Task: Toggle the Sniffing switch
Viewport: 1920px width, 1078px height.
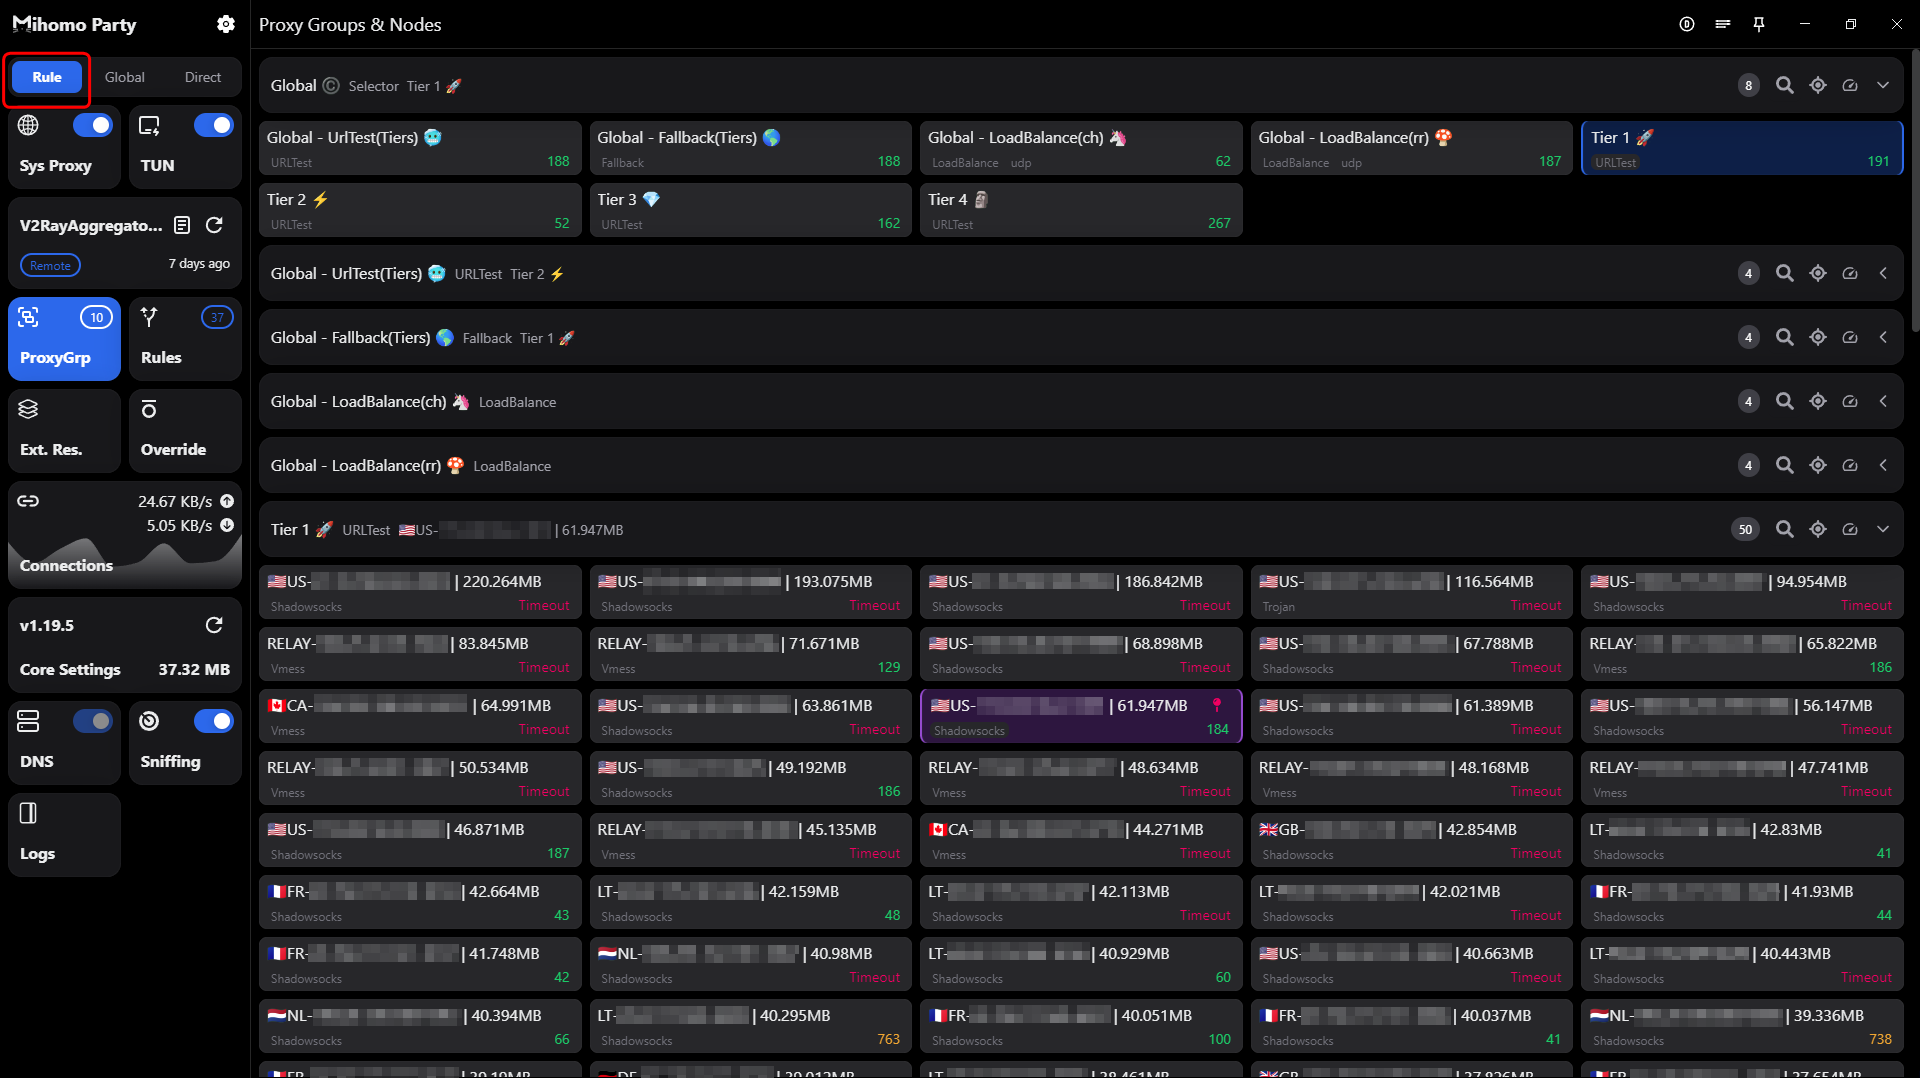Action: click(213, 721)
